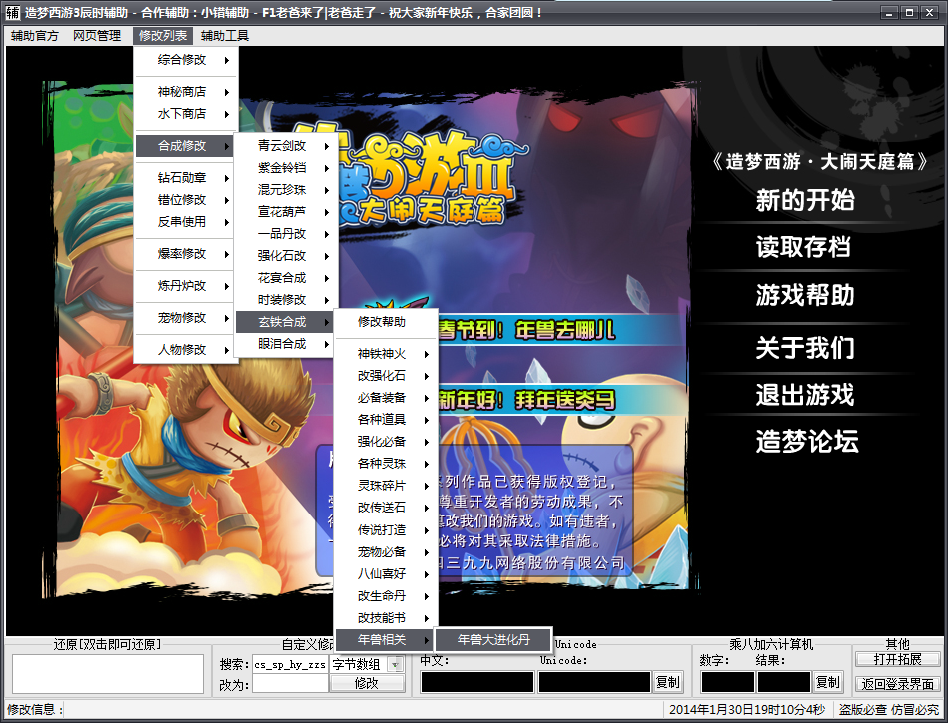Viewport: 948px width, 723px height.
Task: Click the 打开拓展 button
Action: pyautogui.click(x=897, y=660)
